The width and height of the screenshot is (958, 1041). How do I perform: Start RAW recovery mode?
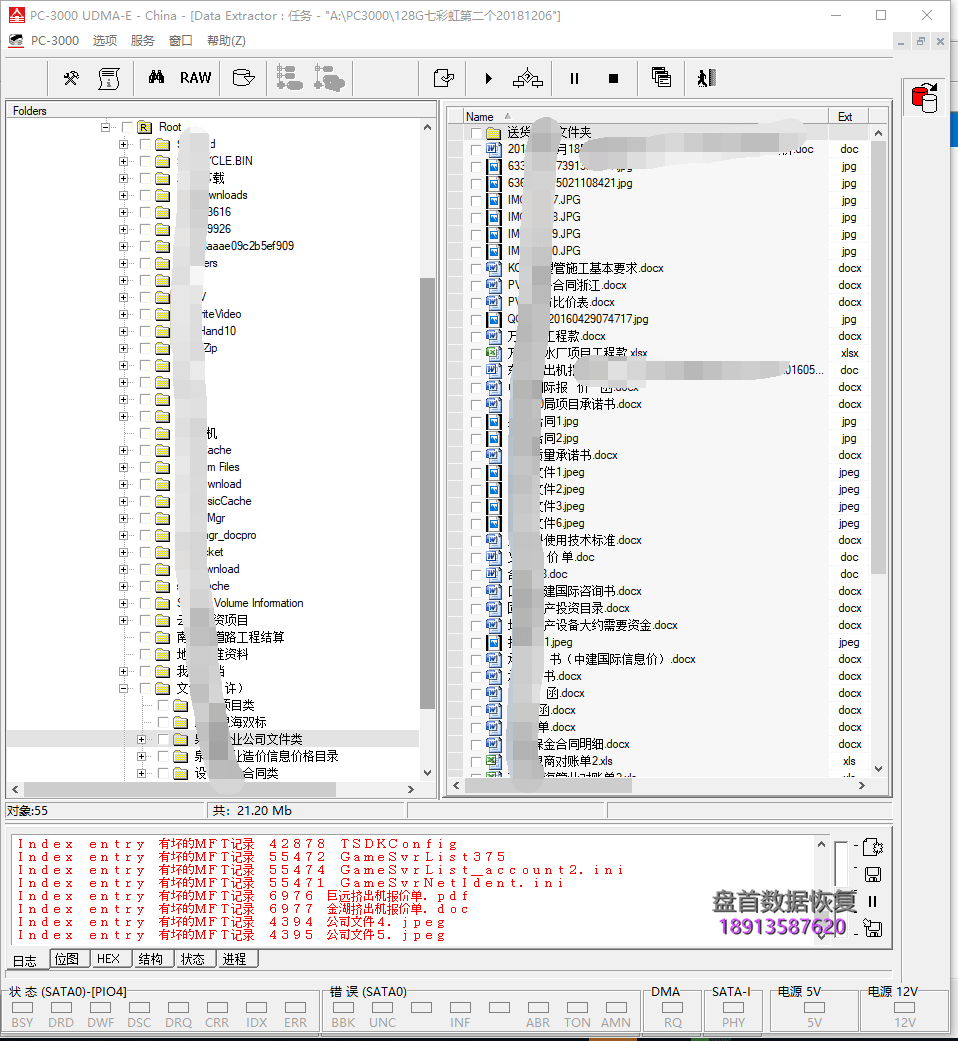point(195,78)
